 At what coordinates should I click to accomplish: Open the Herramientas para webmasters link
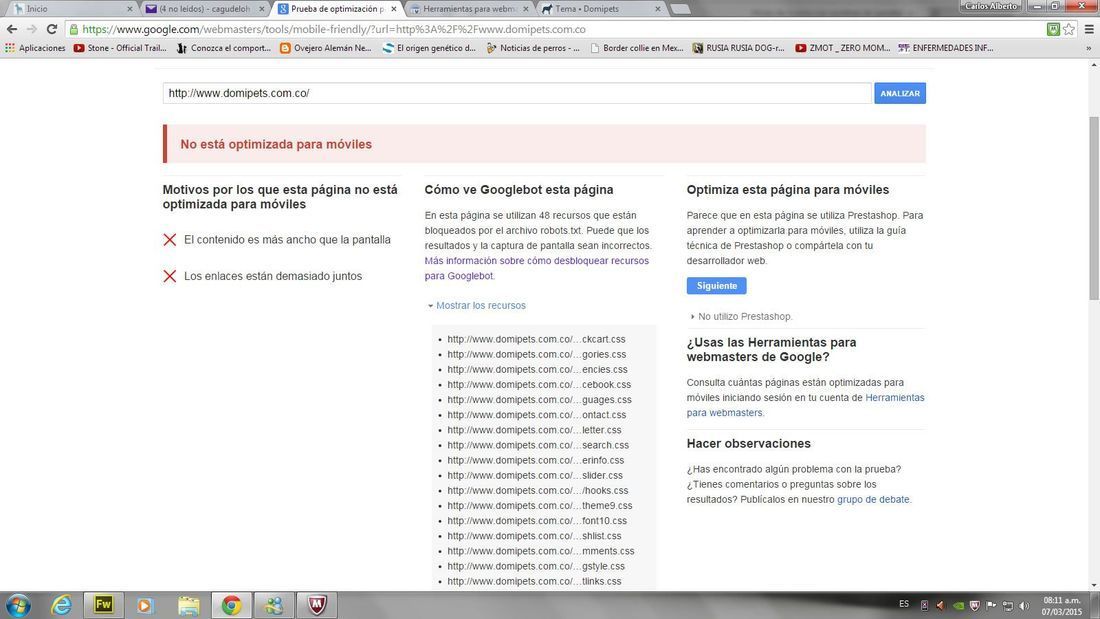pyautogui.click(x=805, y=405)
